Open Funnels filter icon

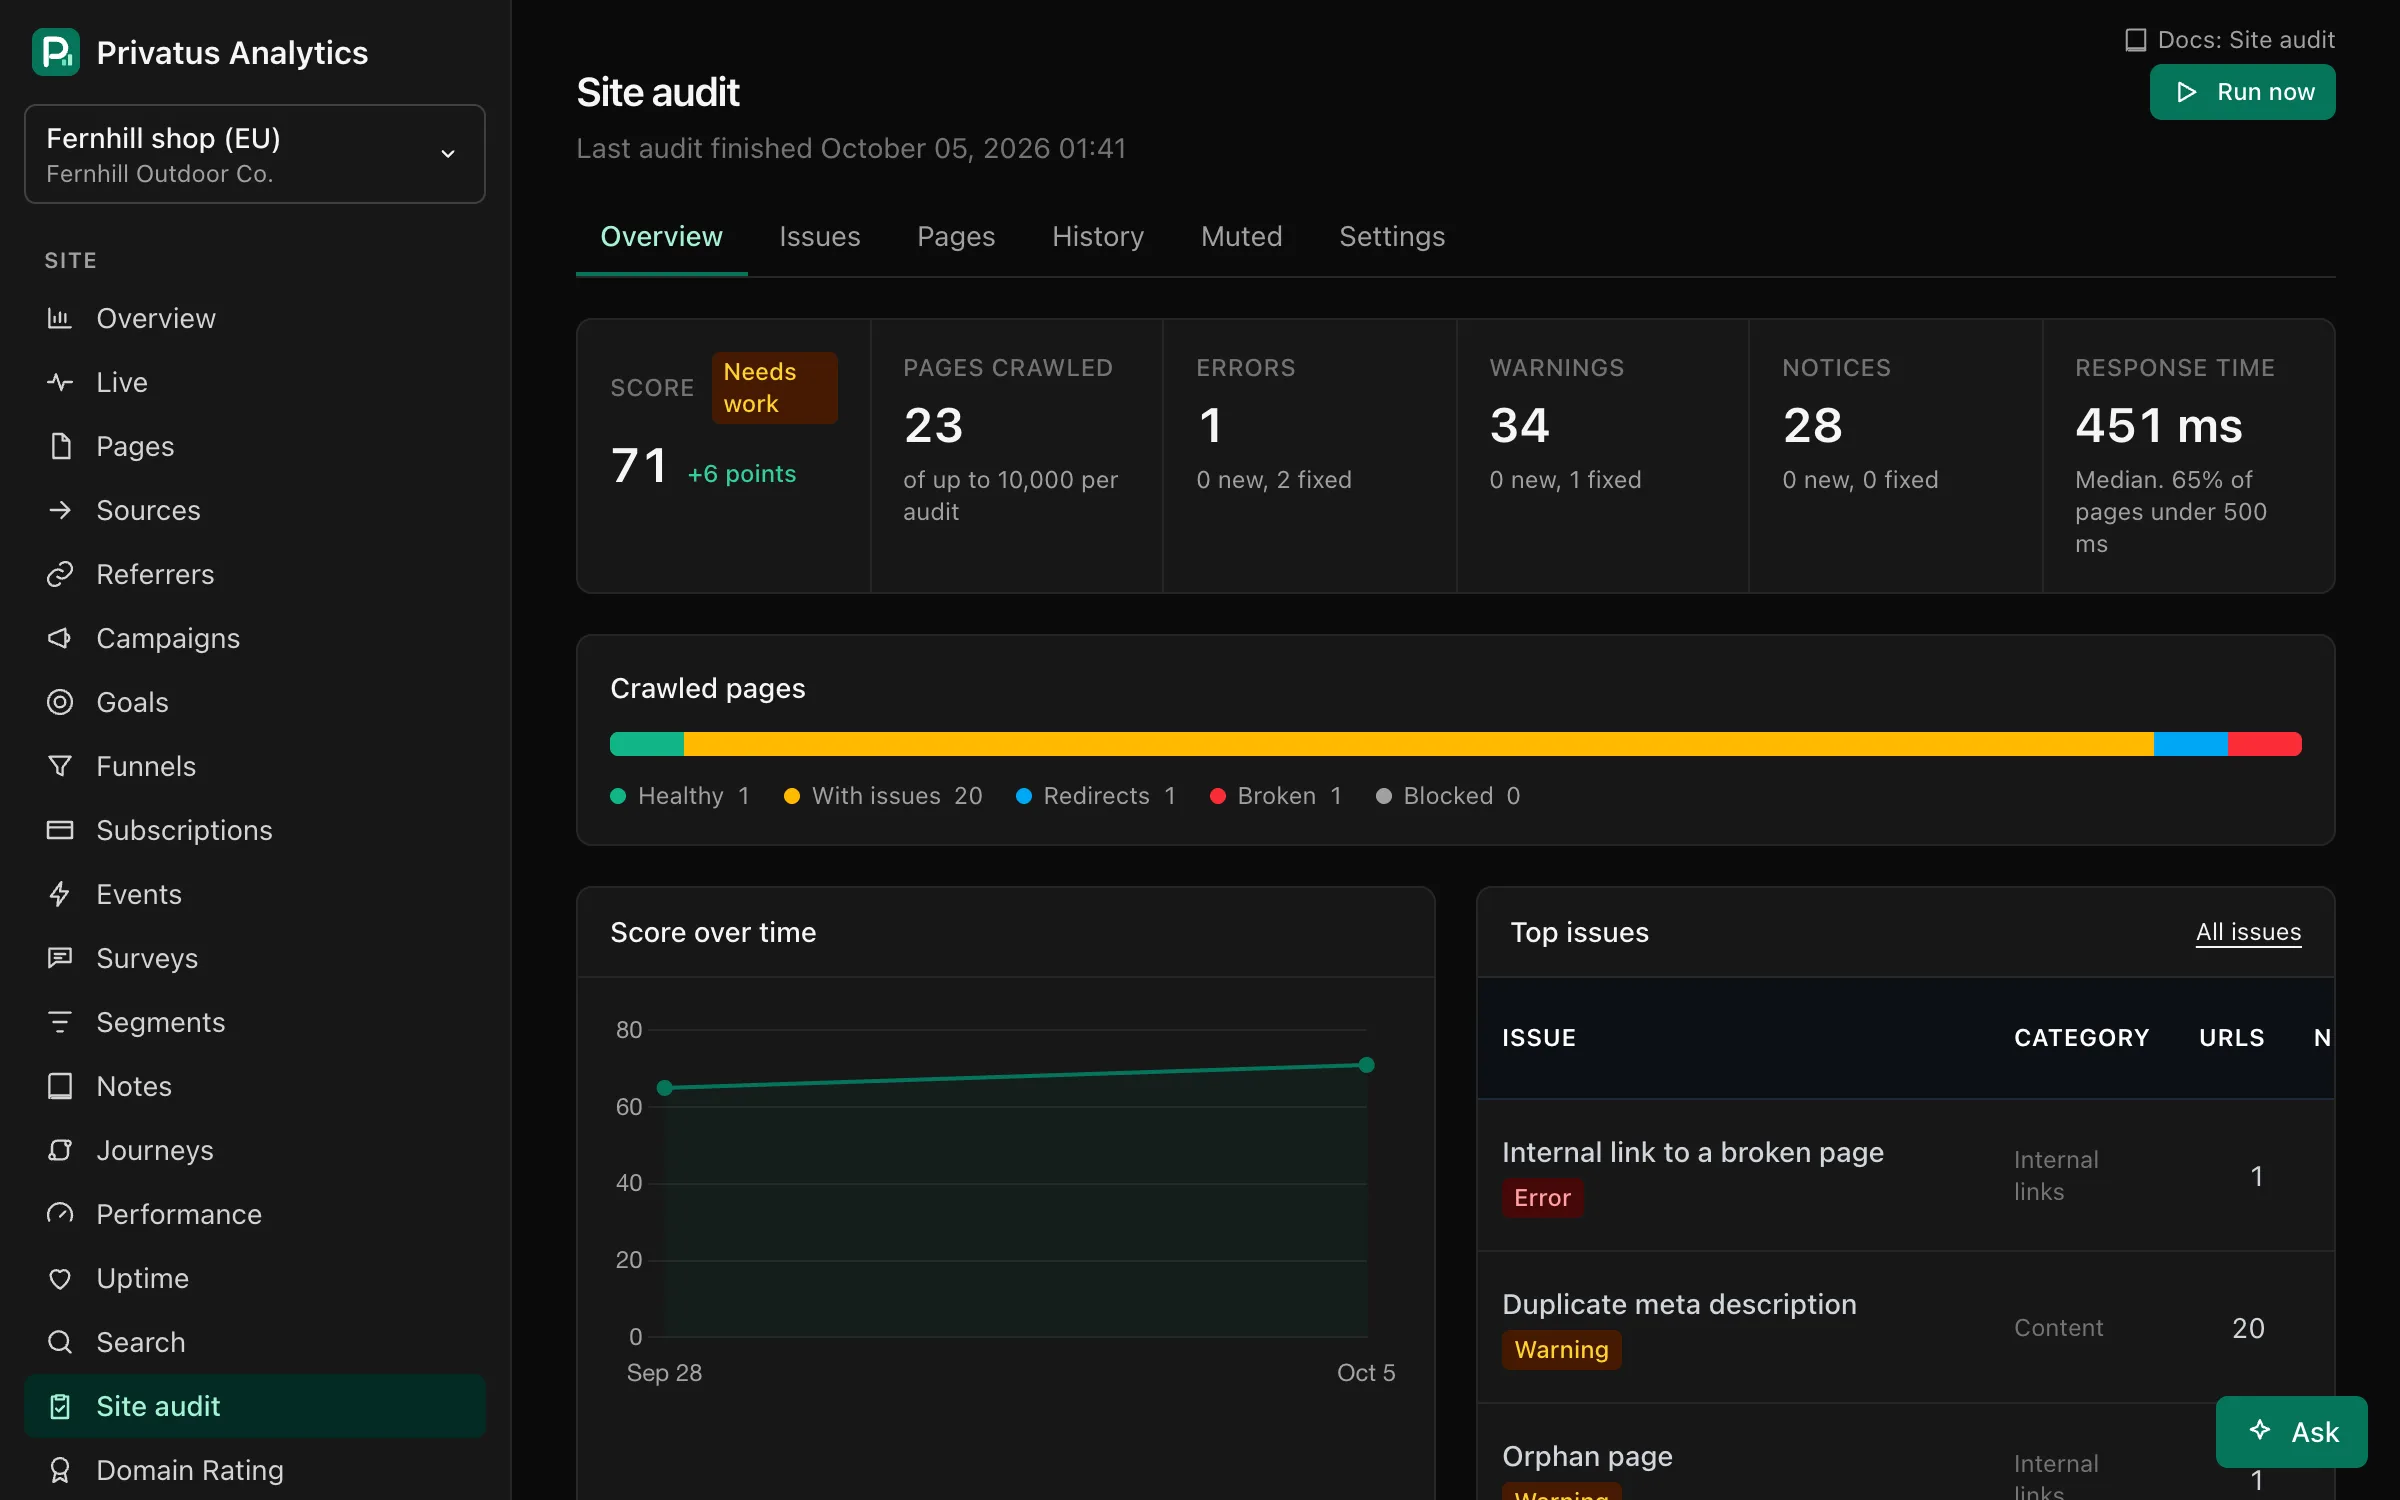pos(60,766)
